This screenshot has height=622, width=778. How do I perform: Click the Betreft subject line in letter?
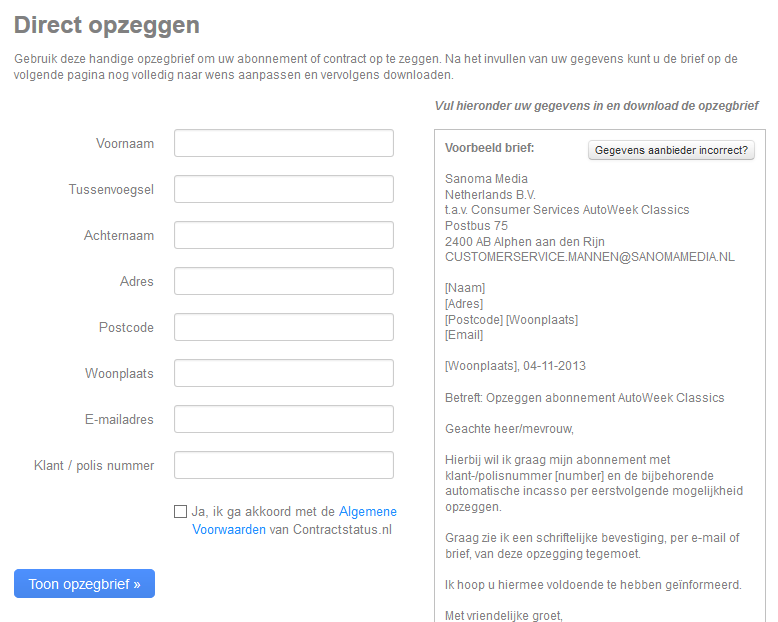[x=584, y=397]
